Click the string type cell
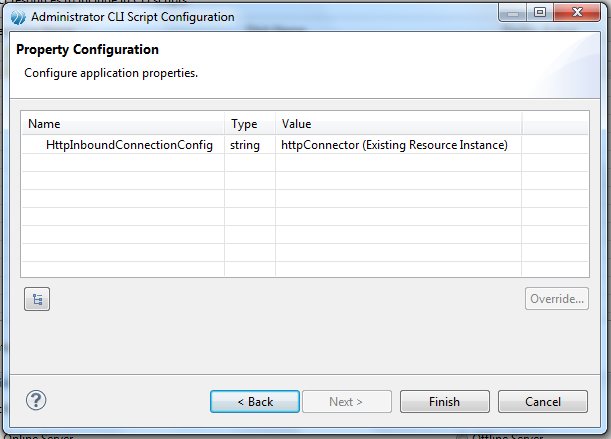611x439 pixels. click(245, 145)
